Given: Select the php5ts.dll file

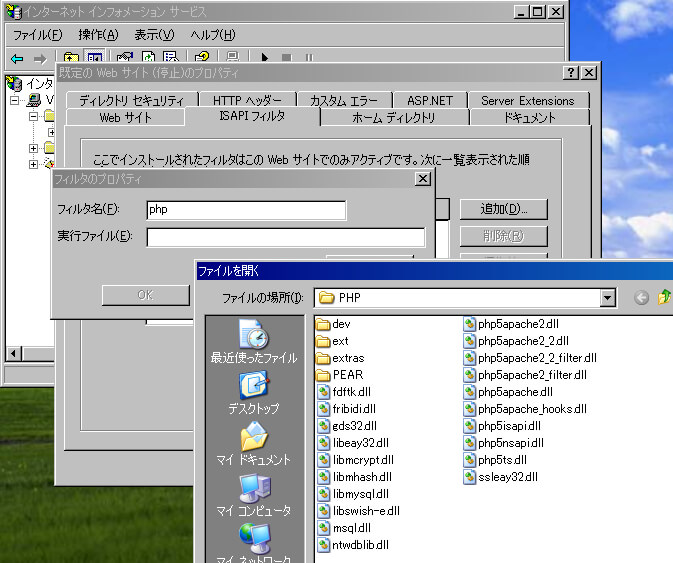Looking at the screenshot, I should pos(501,460).
